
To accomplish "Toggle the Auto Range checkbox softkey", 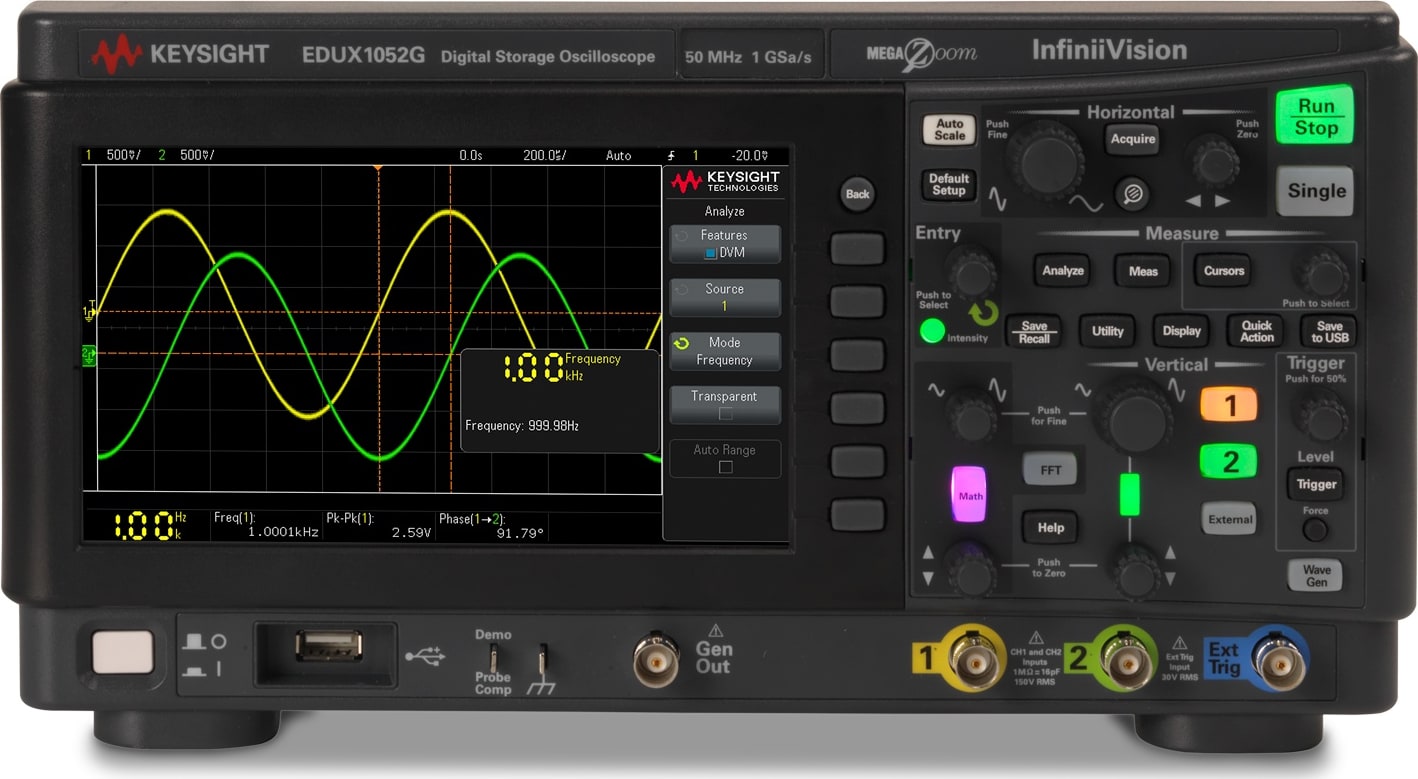I will (724, 458).
